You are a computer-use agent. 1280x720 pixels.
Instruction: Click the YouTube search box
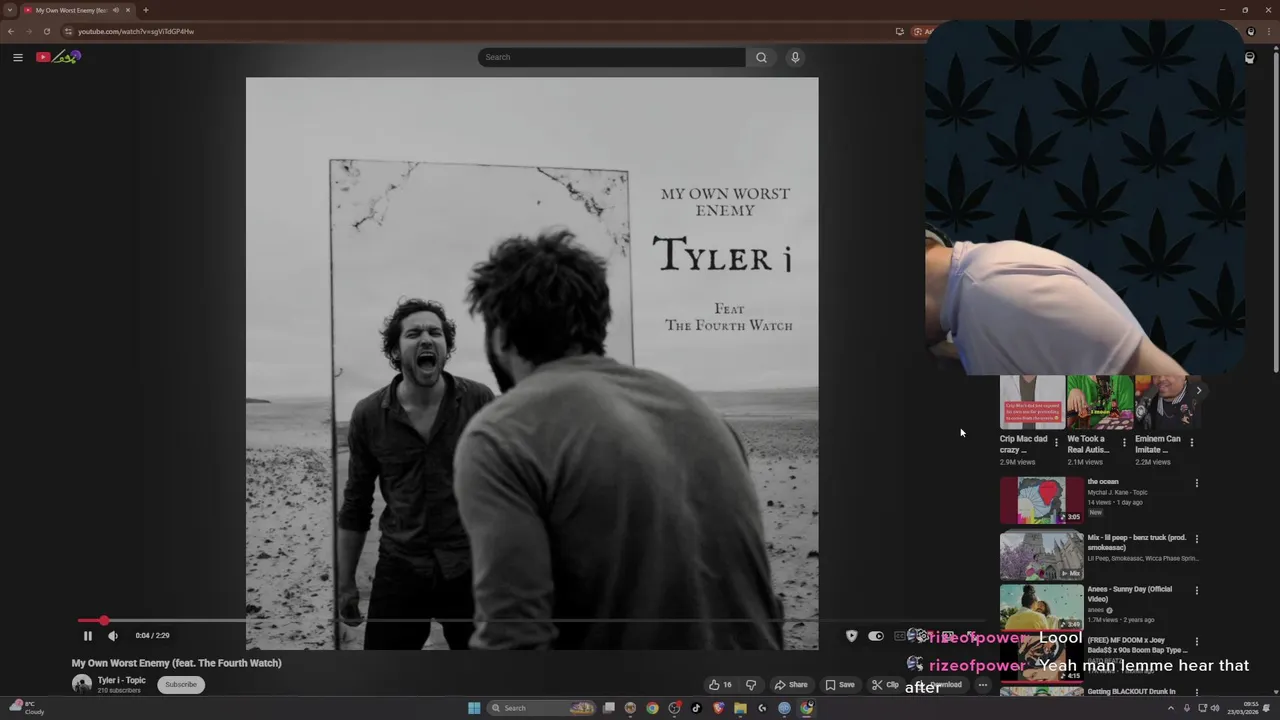pyautogui.click(x=611, y=57)
